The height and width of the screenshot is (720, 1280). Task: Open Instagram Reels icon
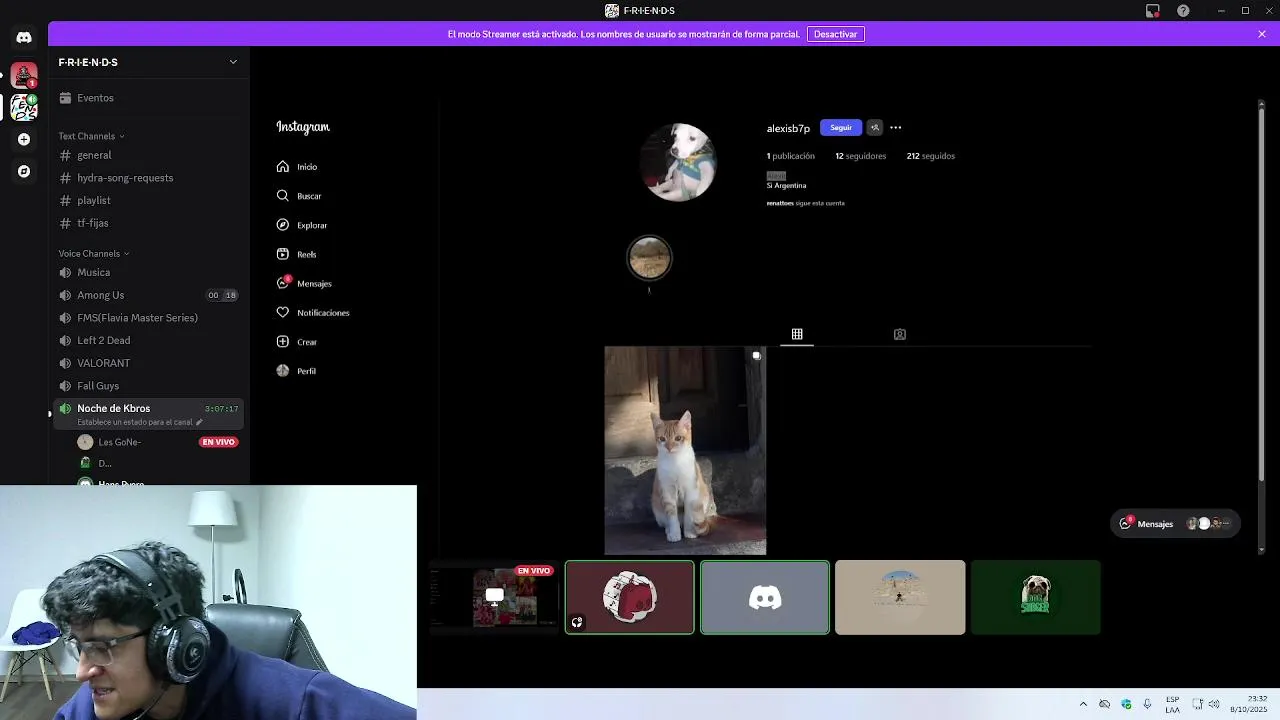click(x=283, y=254)
